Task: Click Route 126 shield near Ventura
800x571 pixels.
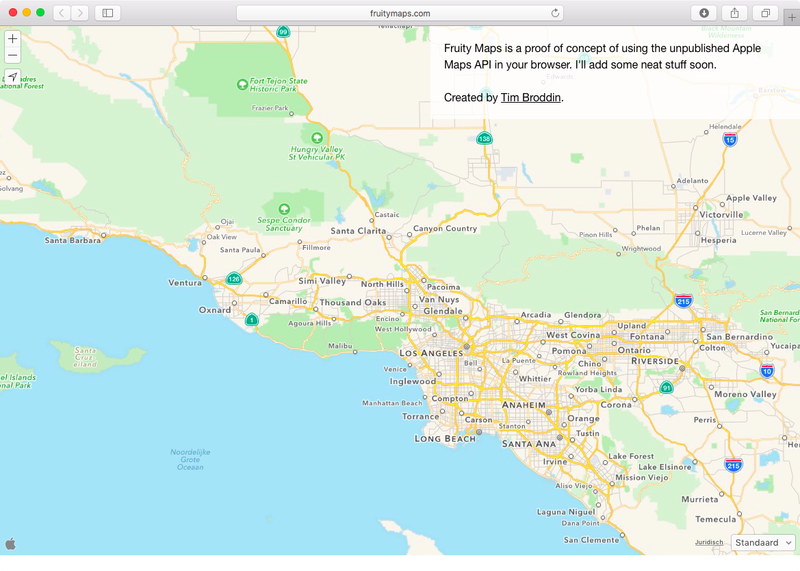Action: pos(234,279)
